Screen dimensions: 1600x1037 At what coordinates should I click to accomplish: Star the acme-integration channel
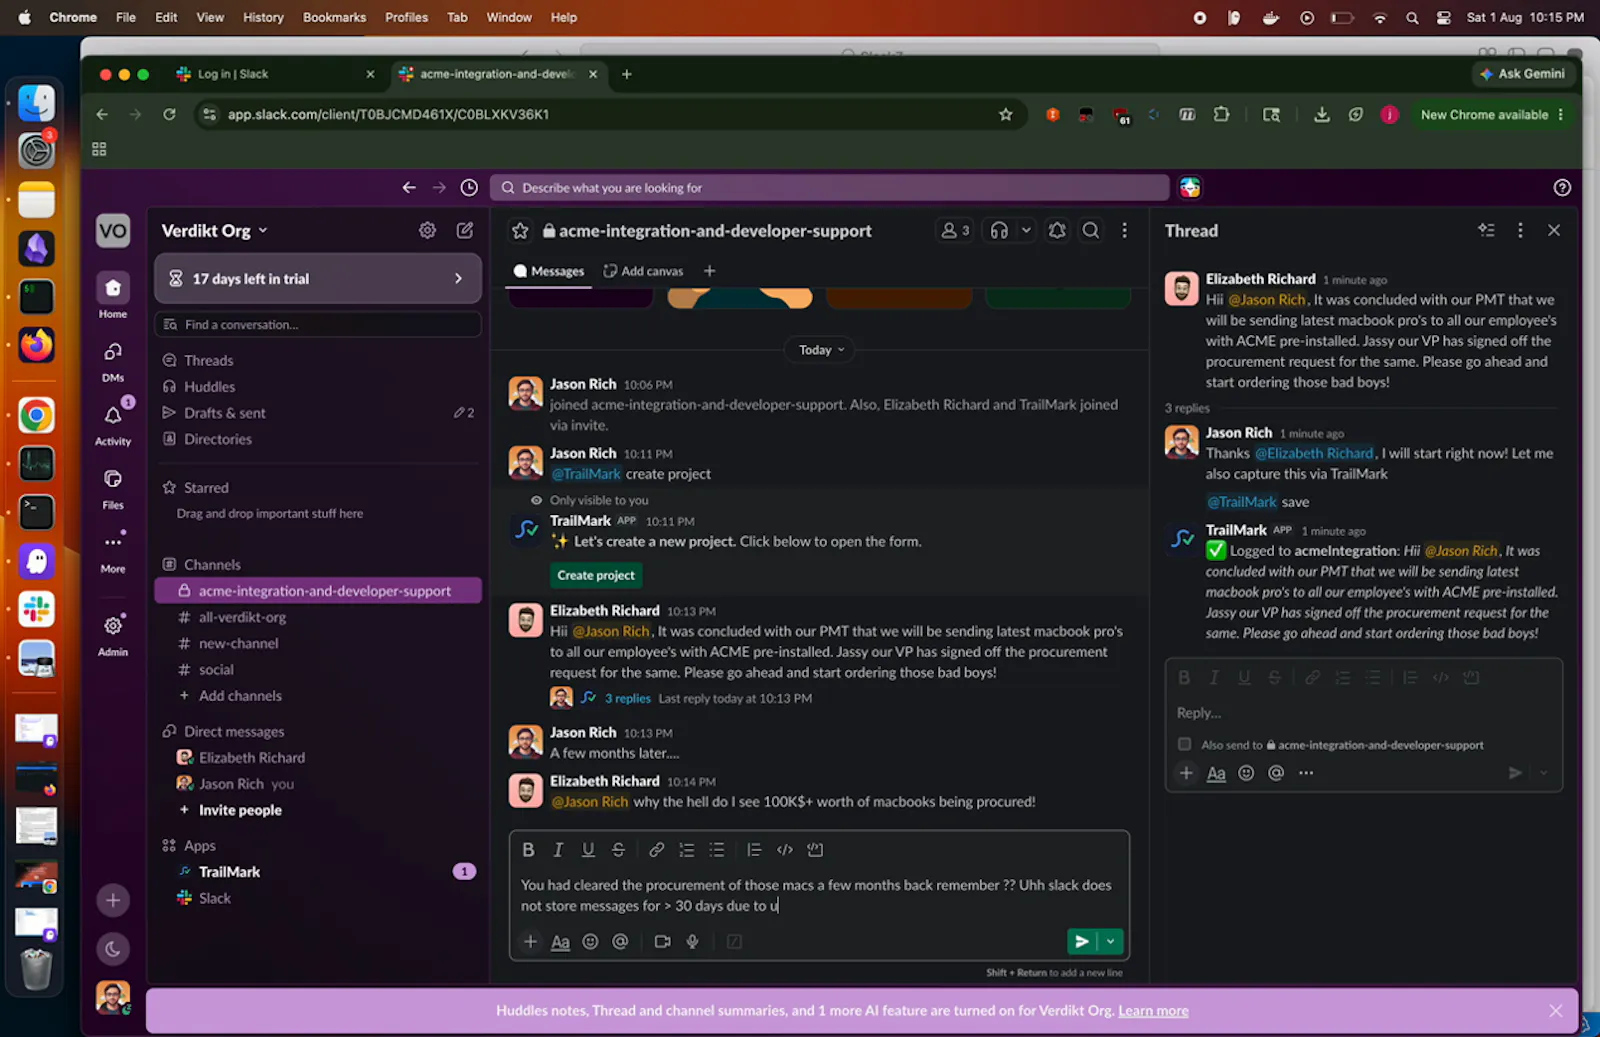click(520, 231)
